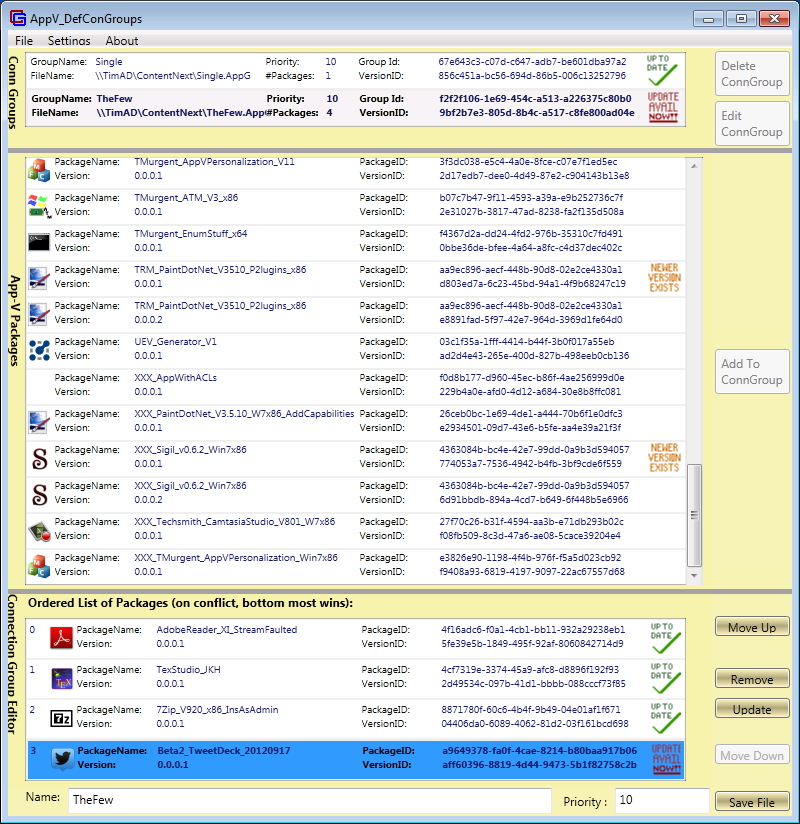Click Newer Version Exists badge on PaintDotNet row

664,277
